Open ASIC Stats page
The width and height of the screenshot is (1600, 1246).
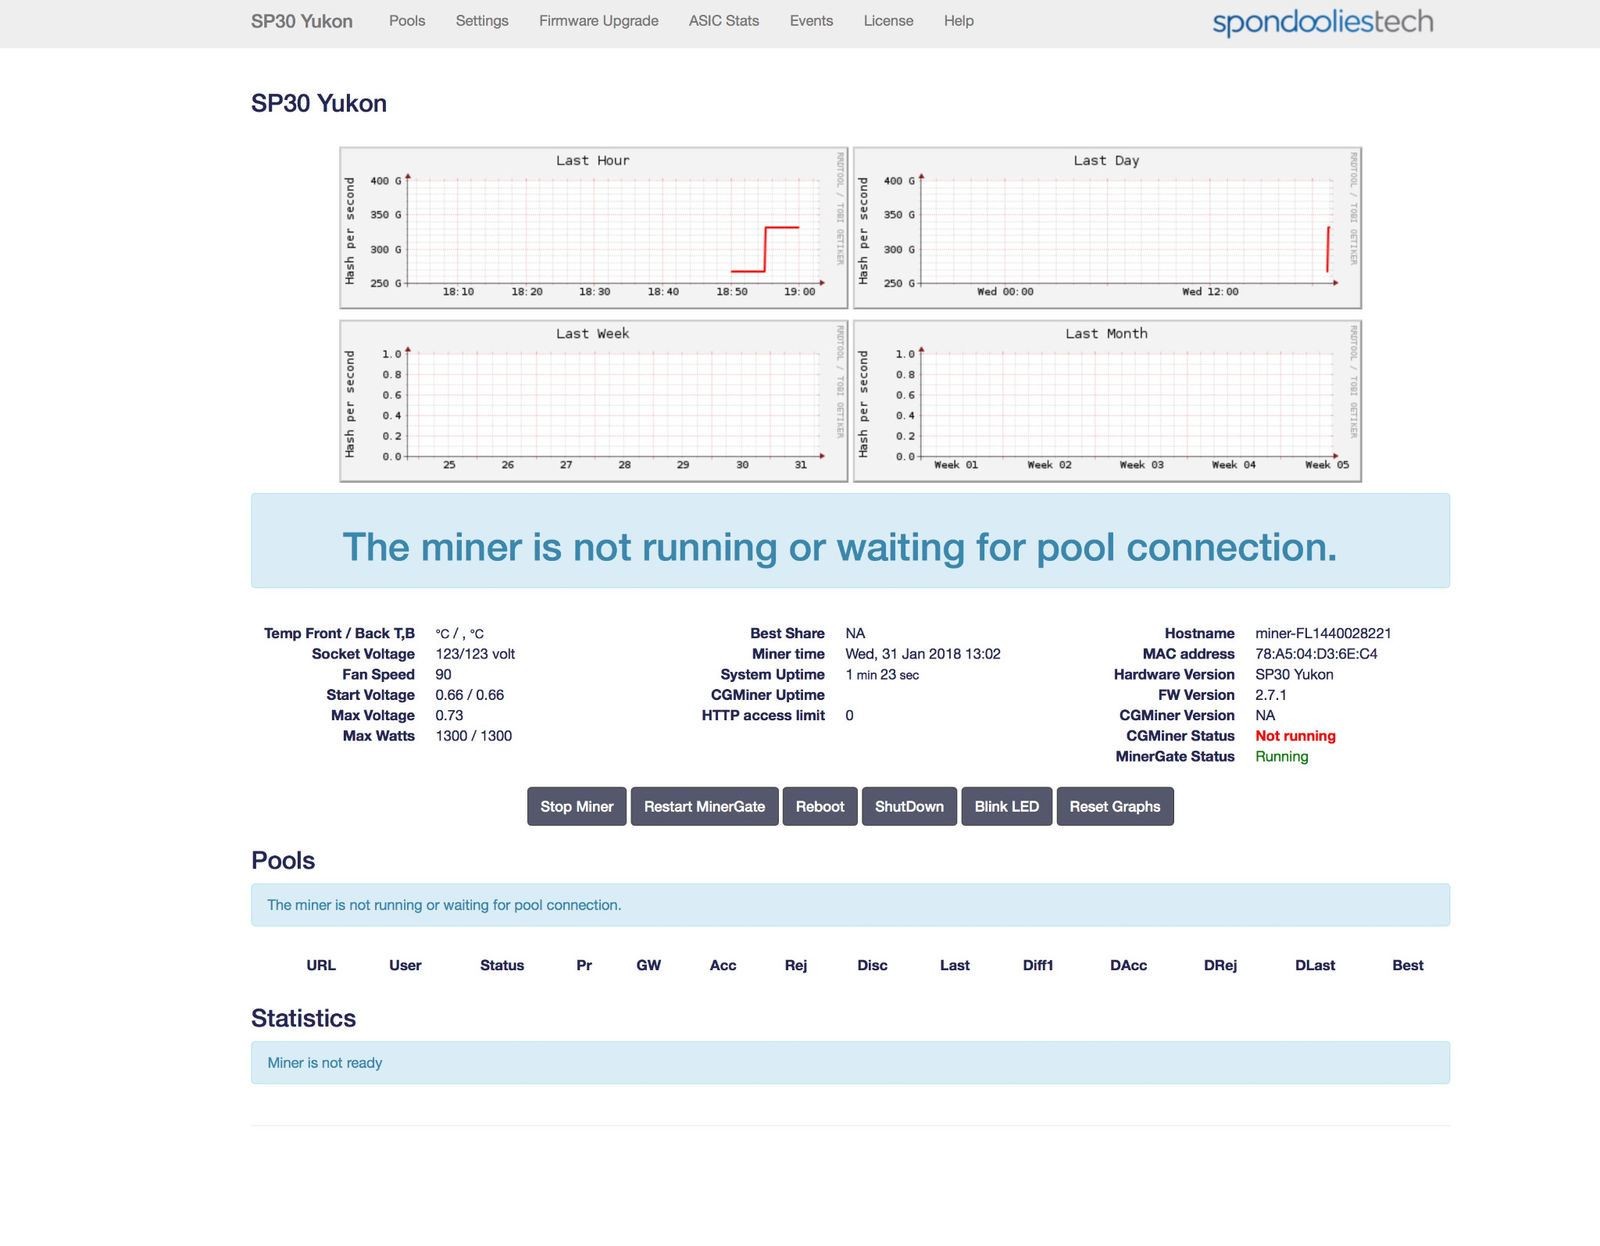pos(724,21)
